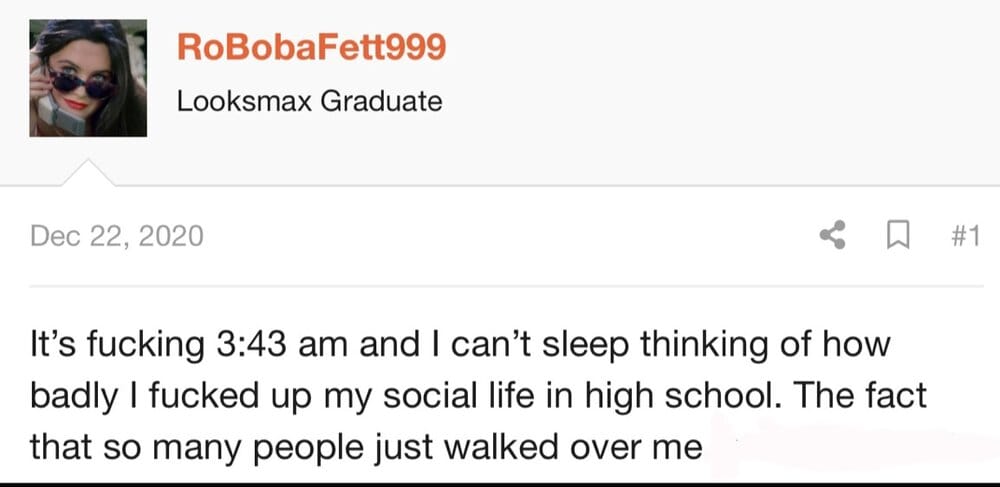Screen dimensions: 1000x487
Task: Click the speech-bubble pointer below the avatar
Action: 89,173
